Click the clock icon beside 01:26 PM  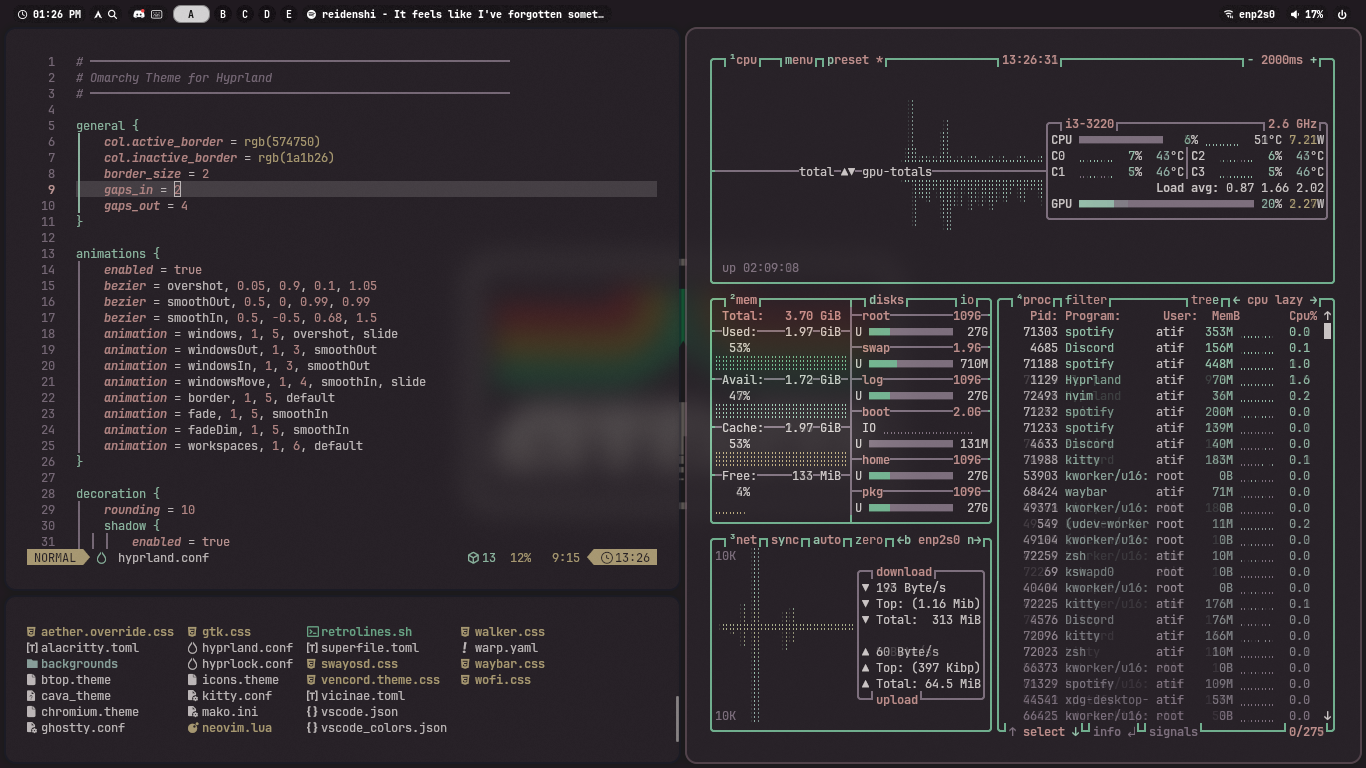coord(22,15)
